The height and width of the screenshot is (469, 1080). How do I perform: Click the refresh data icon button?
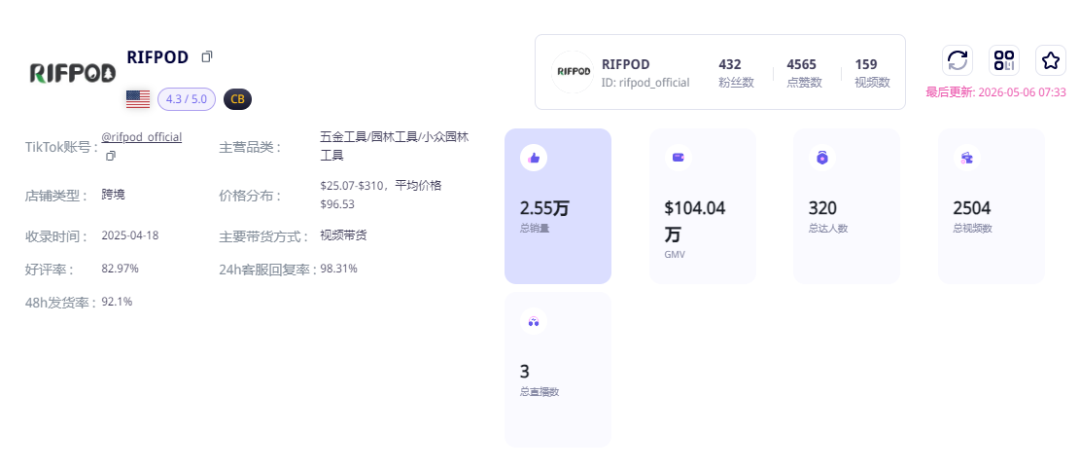pos(957,60)
